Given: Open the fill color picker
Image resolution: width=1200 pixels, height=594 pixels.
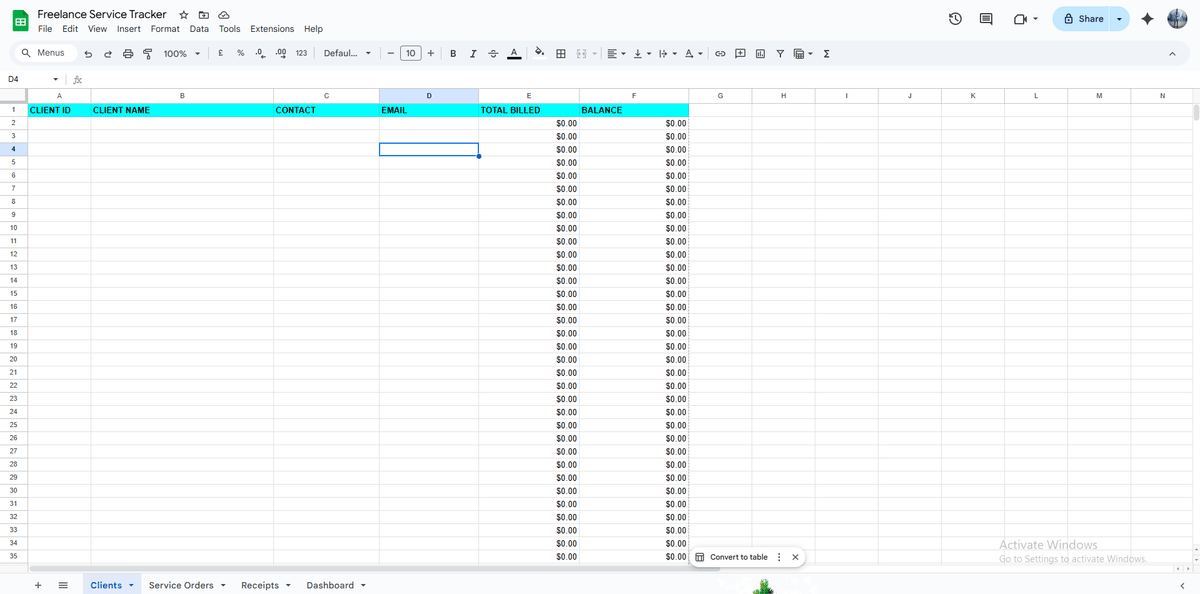Looking at the screenshot, I should click(539, 54).
